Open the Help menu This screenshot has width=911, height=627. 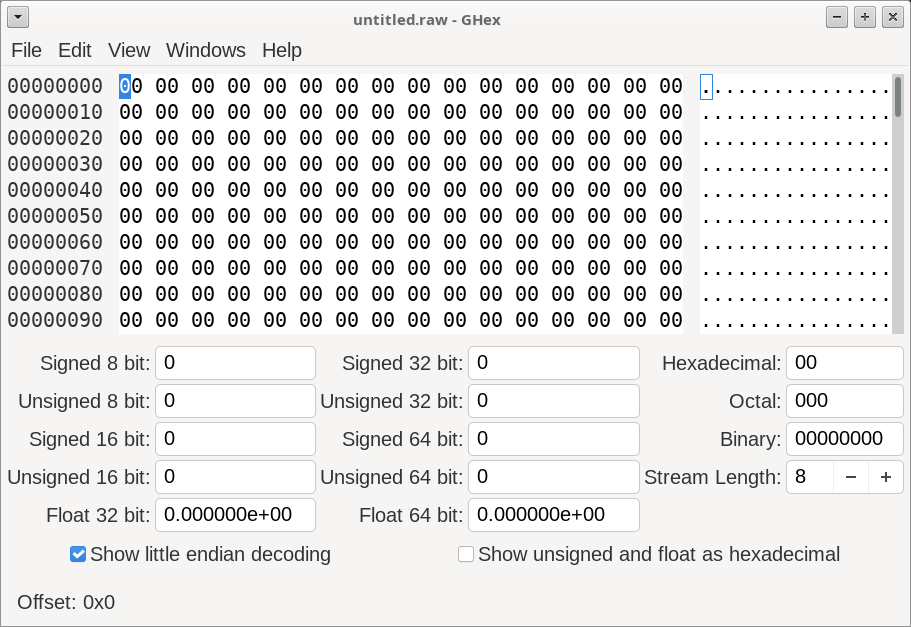[x=282, y=51]
